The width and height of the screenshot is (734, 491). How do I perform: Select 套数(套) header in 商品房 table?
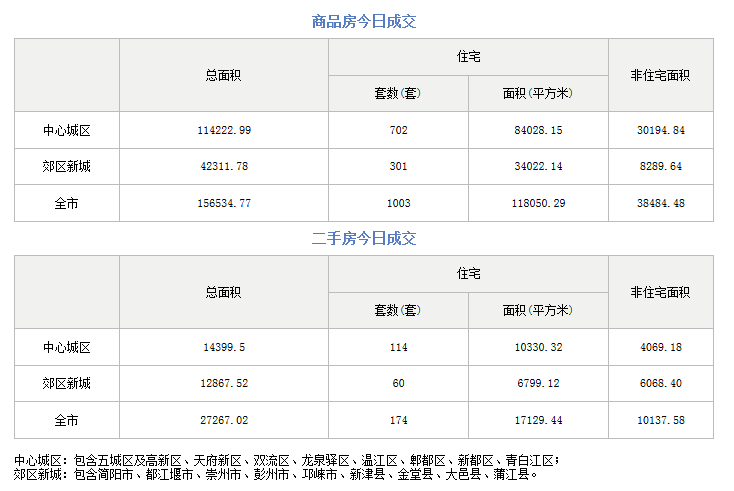click(398, 94)
